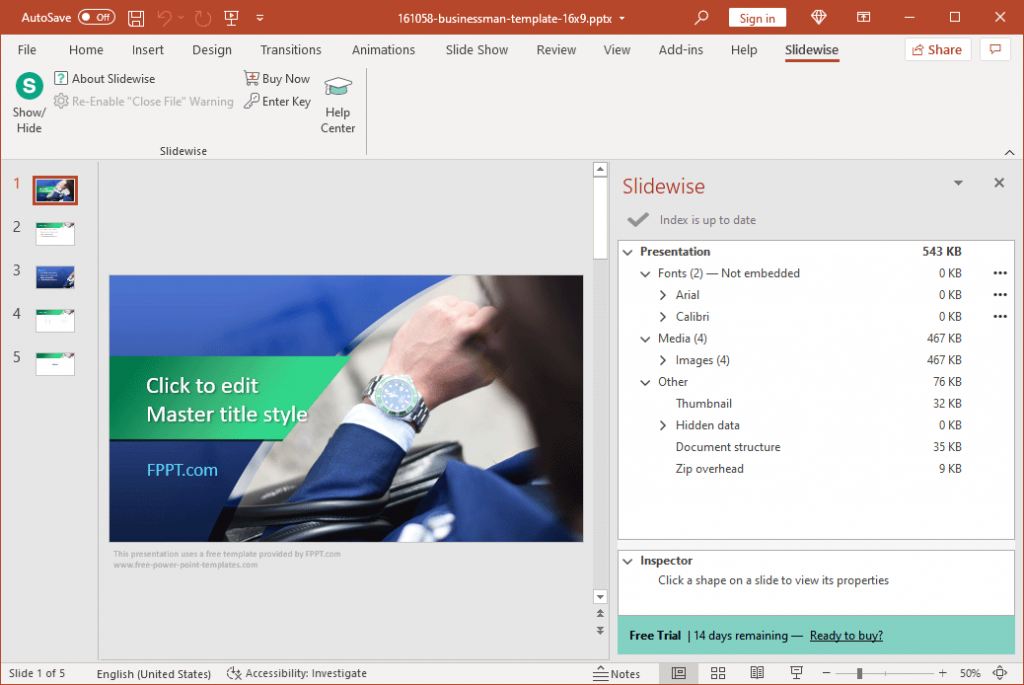Open the Slidewise Help Center
The height and width of the screenshot is (685, 1024).
[x=337, y=100]
